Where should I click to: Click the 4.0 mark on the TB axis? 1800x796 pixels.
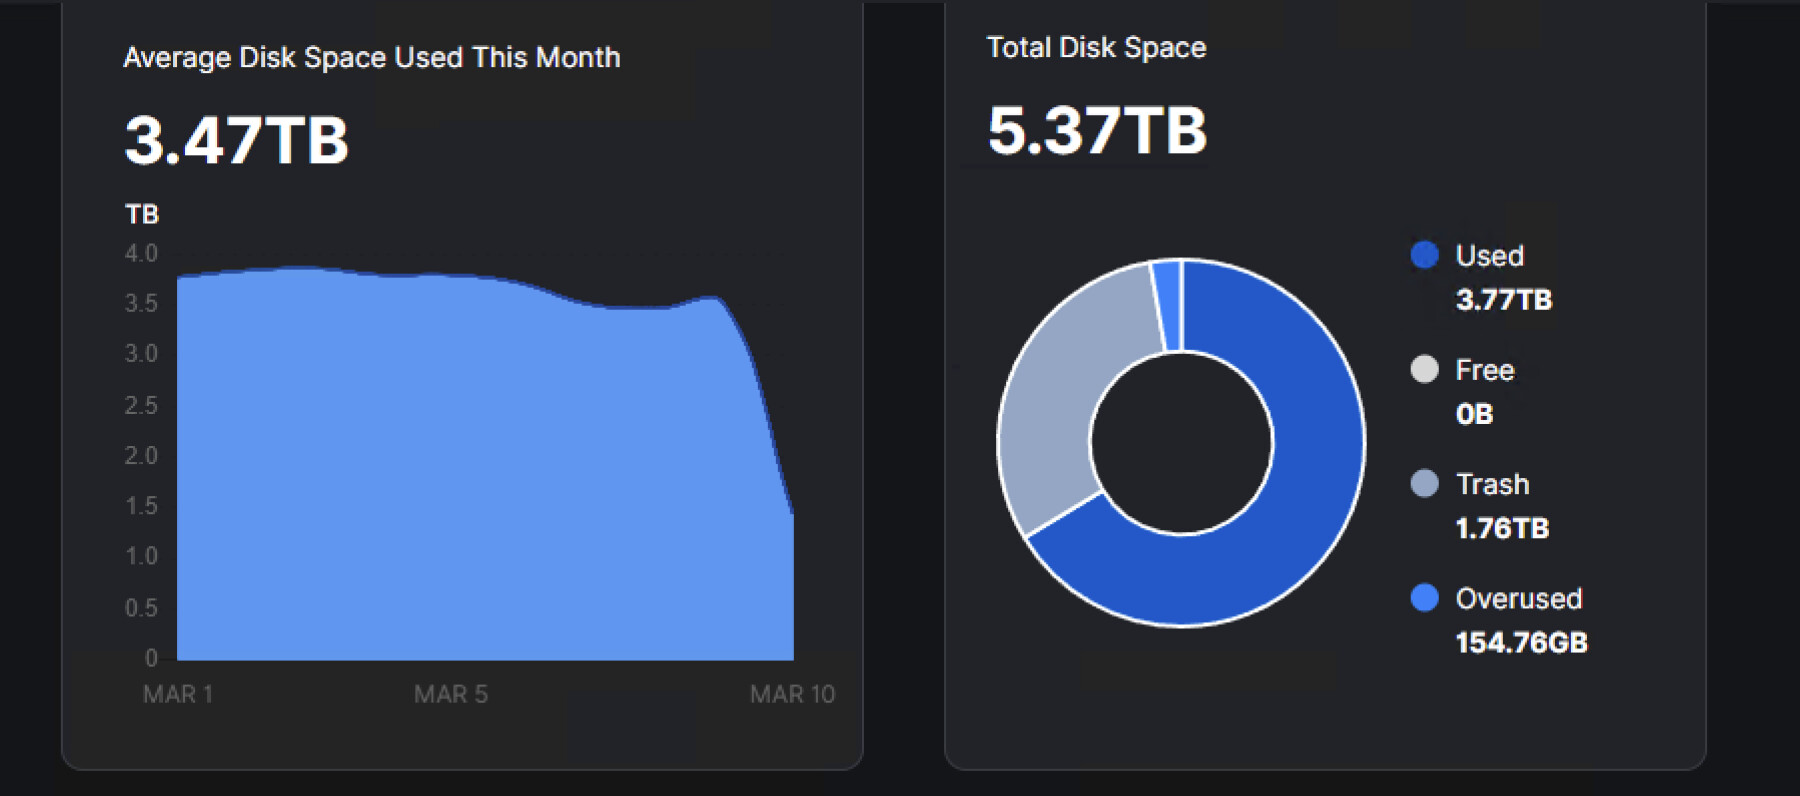click(141, 253)
